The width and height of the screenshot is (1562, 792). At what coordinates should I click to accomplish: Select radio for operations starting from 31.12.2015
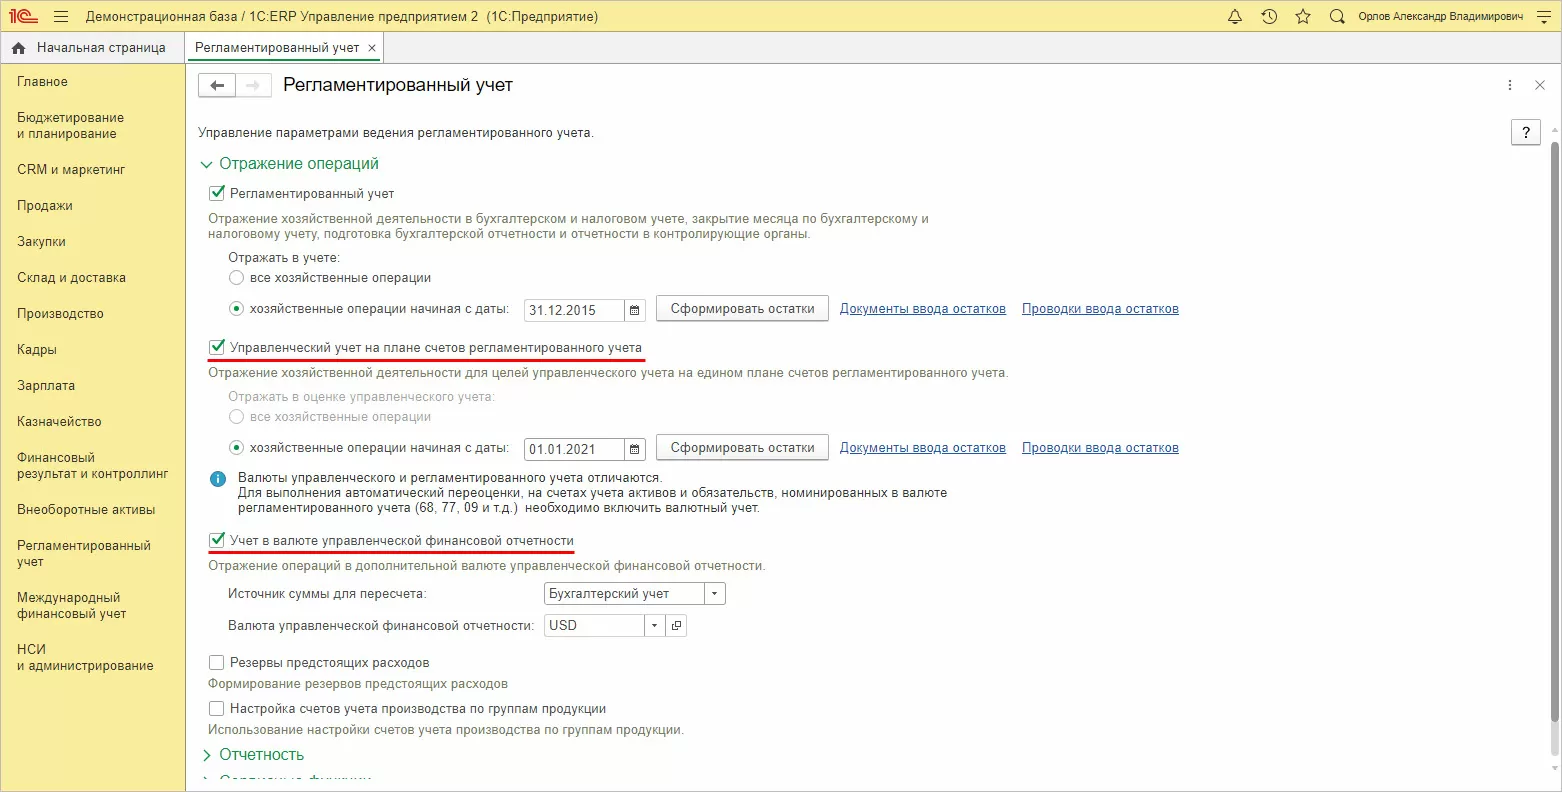[237, 309]
